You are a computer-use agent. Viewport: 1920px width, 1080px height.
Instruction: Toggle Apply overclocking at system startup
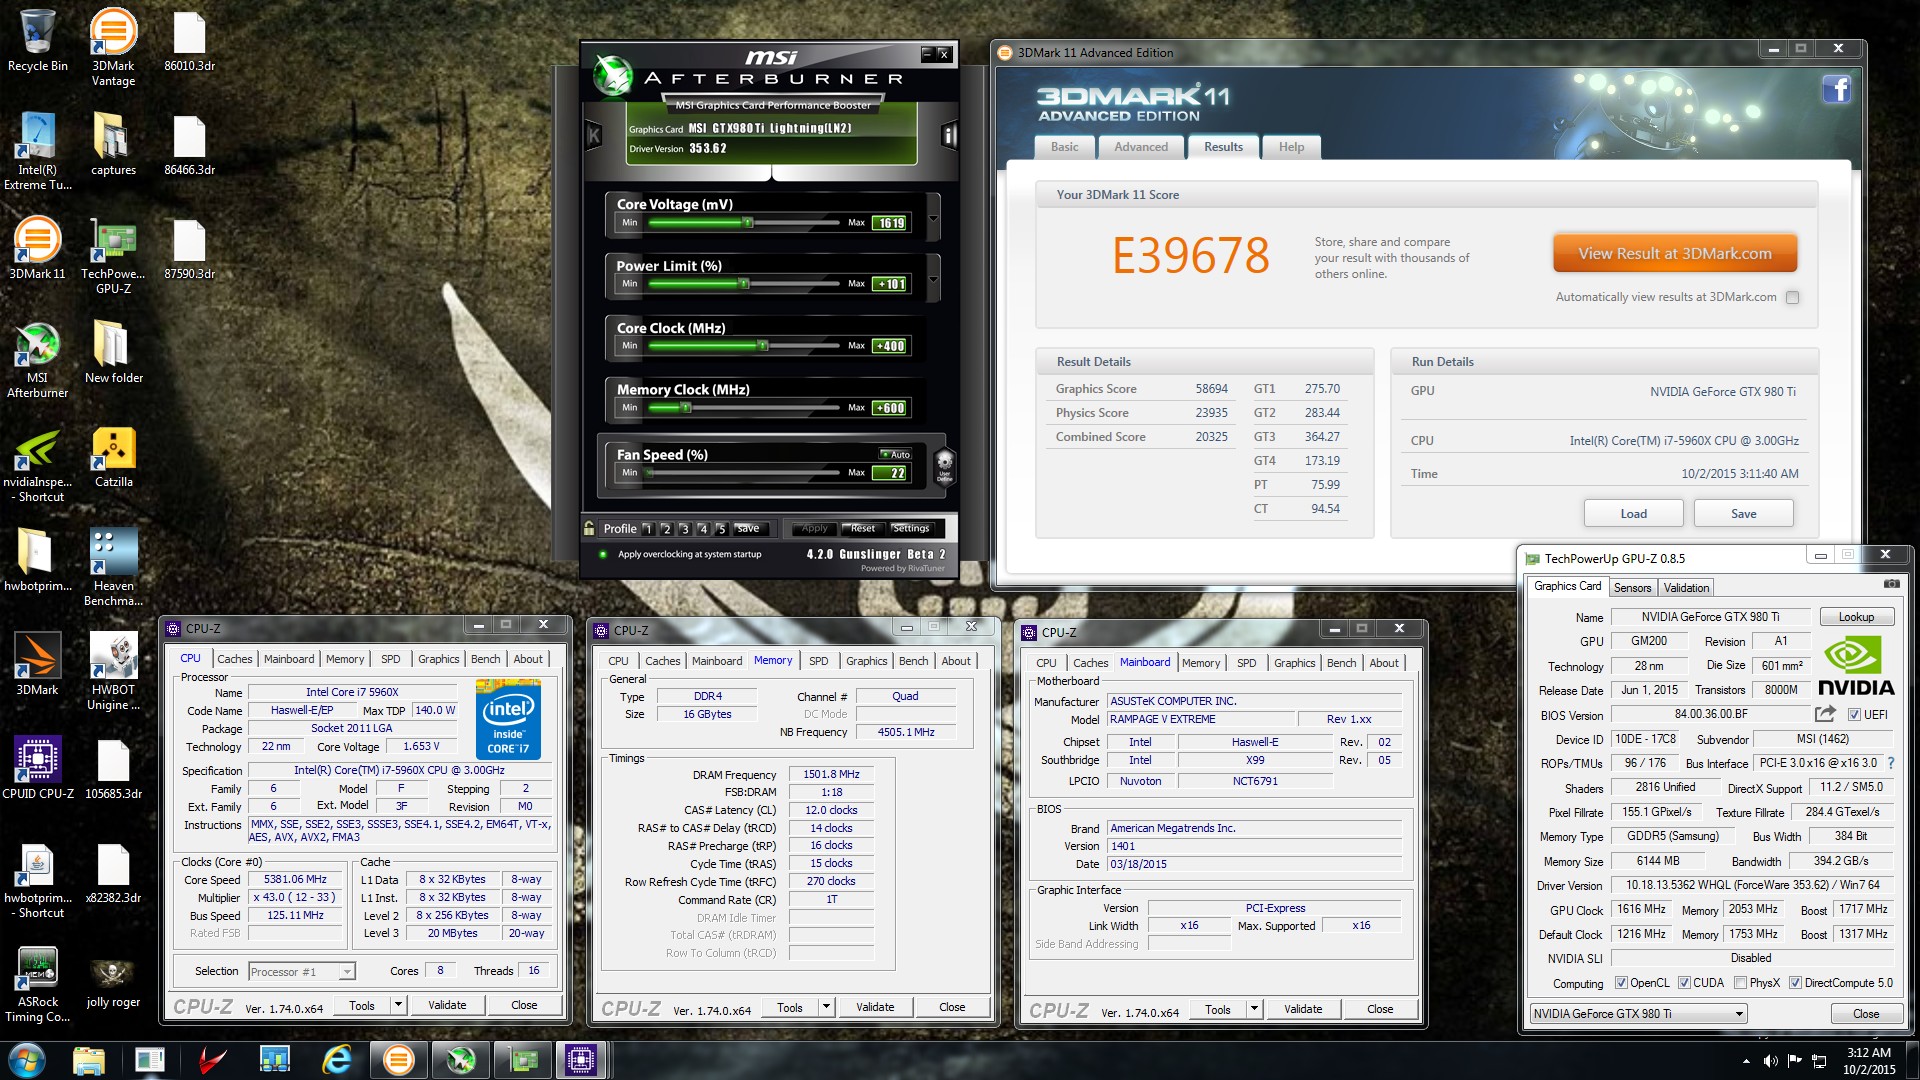[x=603, y=554]
